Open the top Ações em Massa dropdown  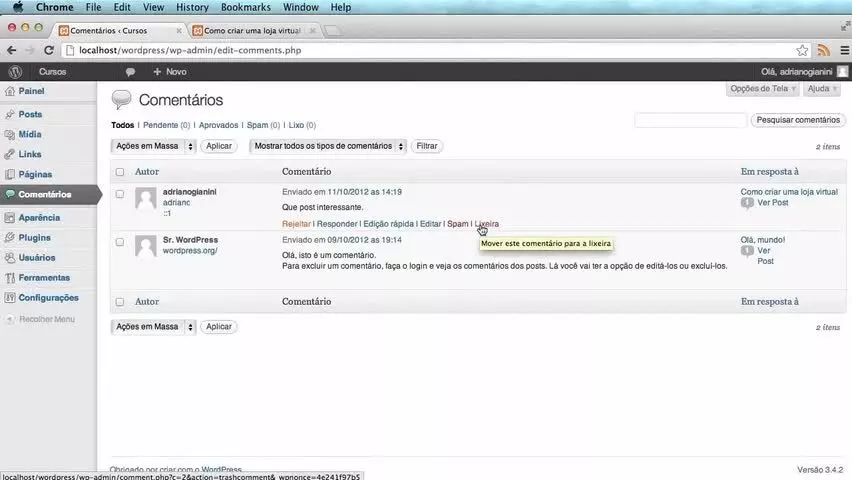[153, 146]
